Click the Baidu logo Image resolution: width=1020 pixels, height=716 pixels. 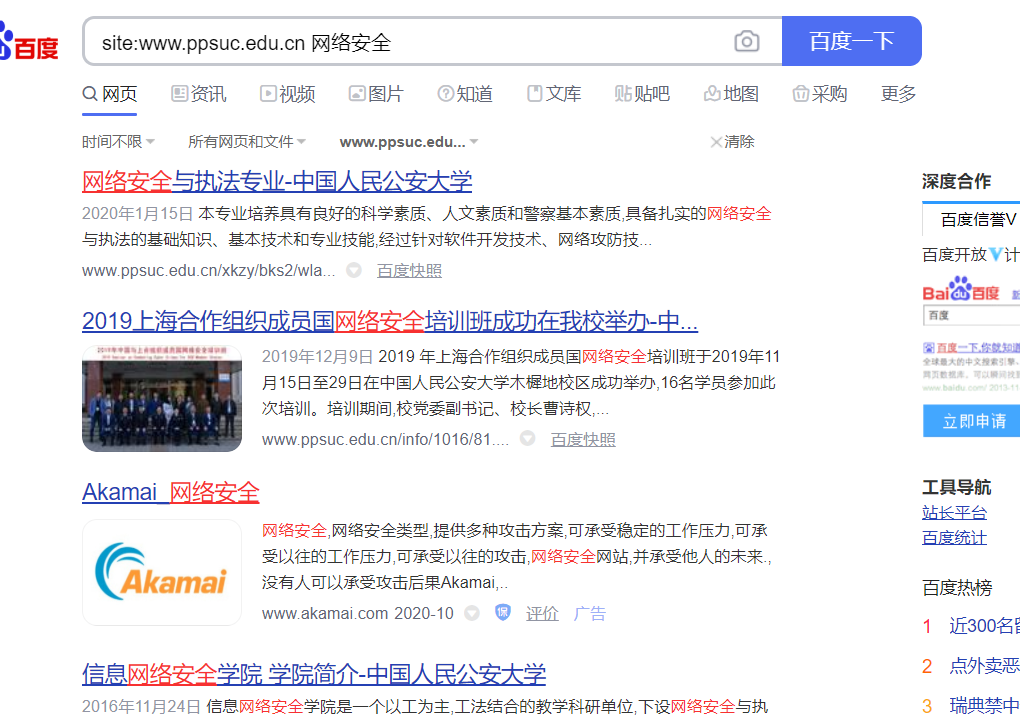[x=29, y=42]
